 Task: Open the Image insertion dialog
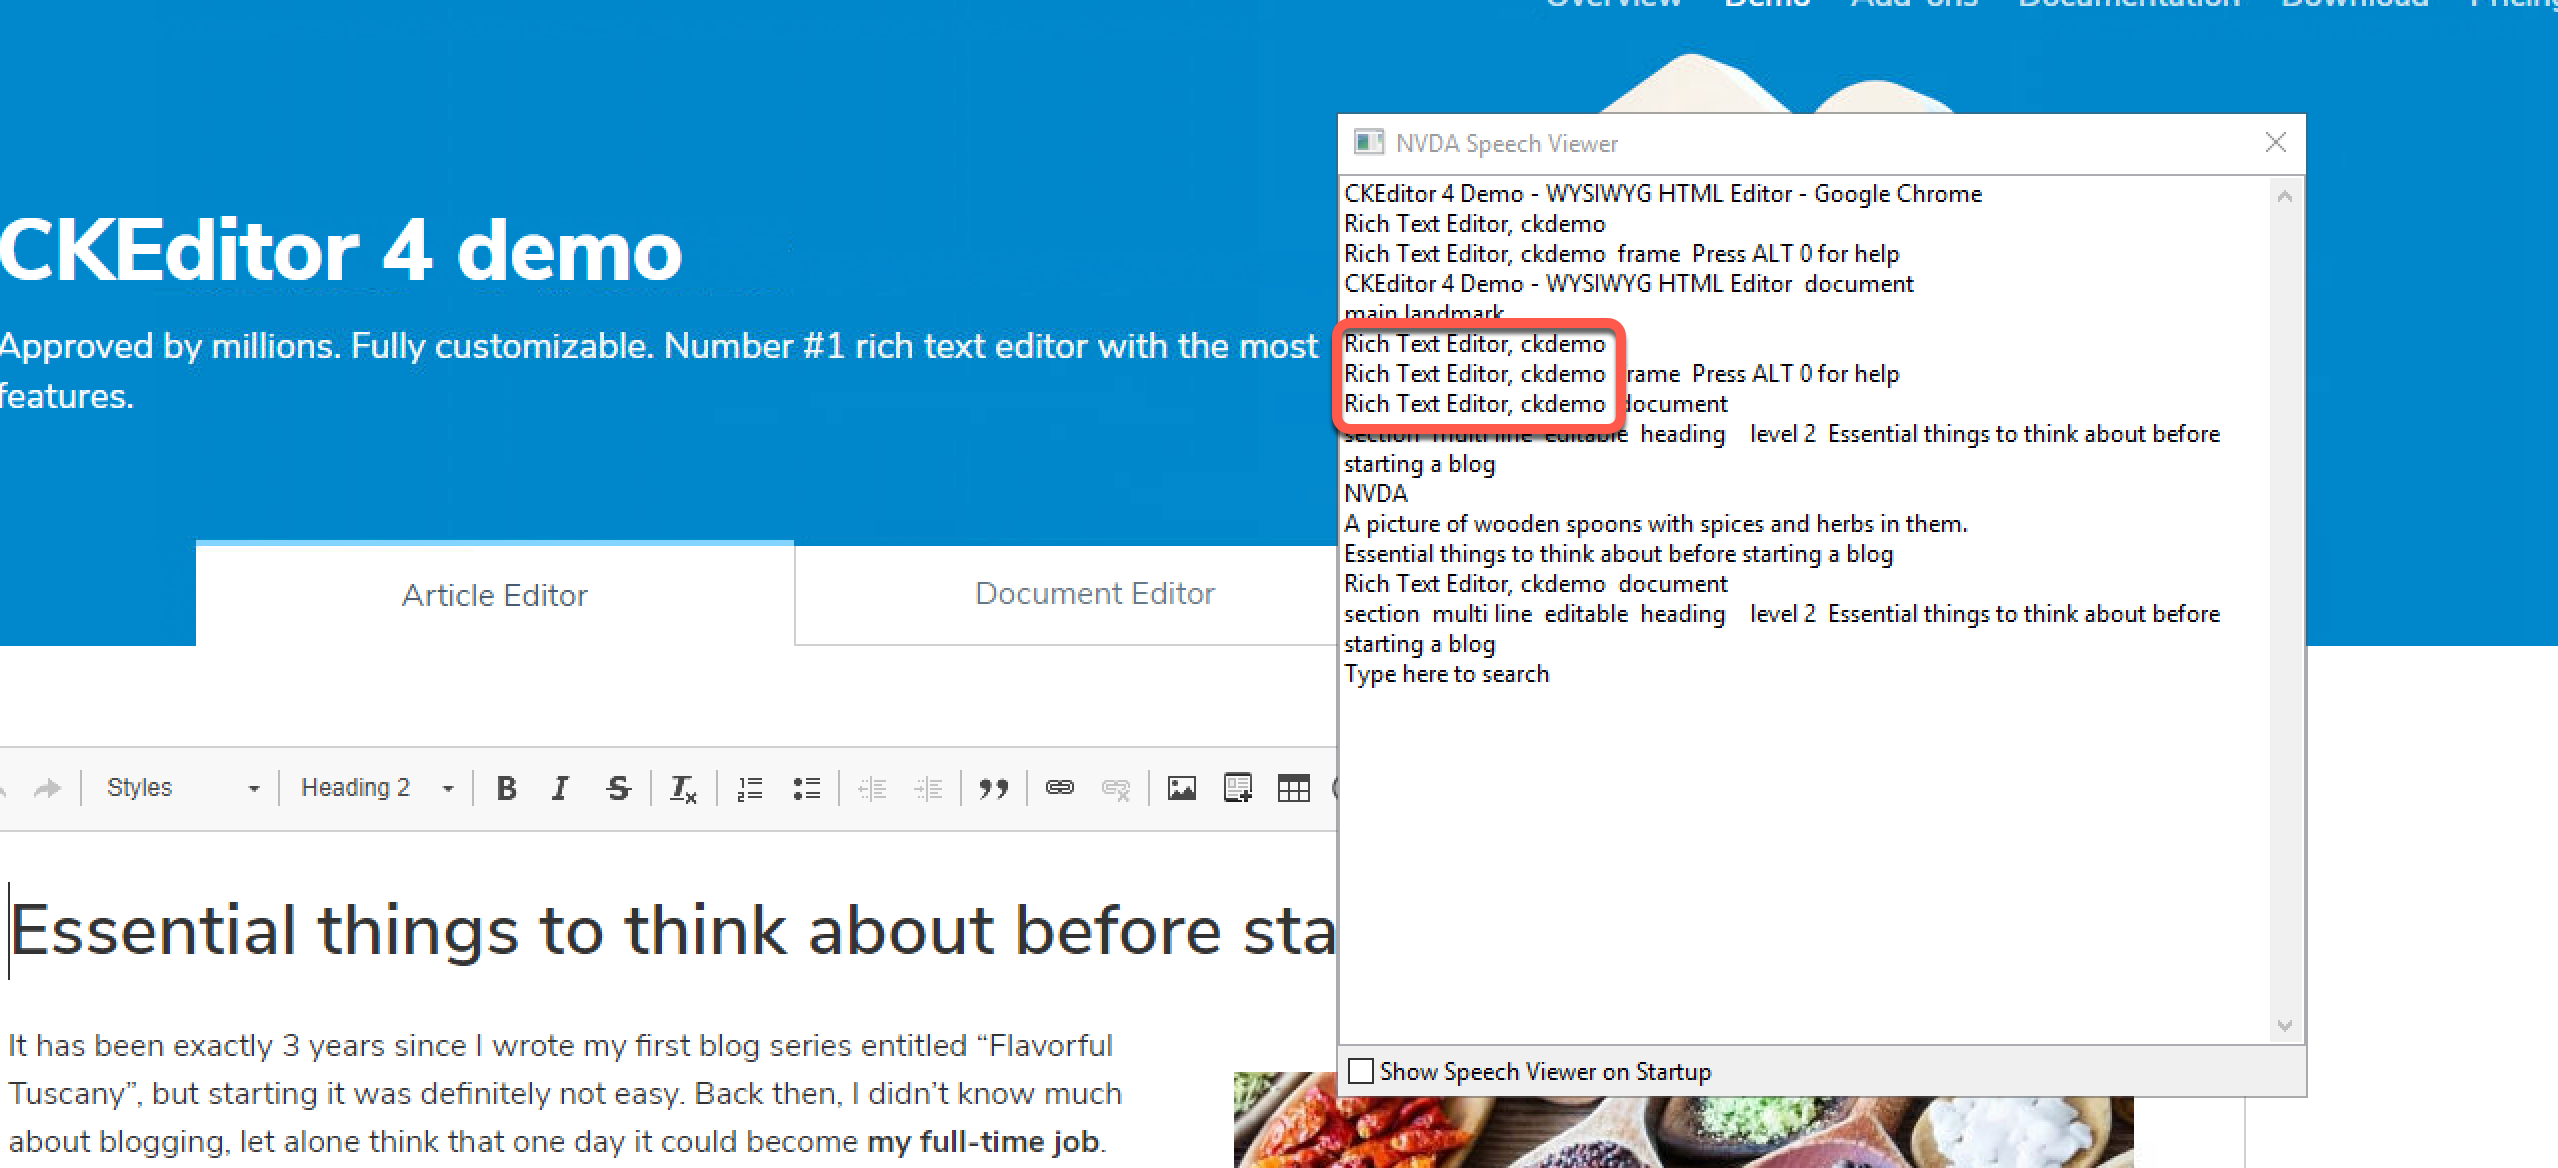click(x=1181, y=788)
